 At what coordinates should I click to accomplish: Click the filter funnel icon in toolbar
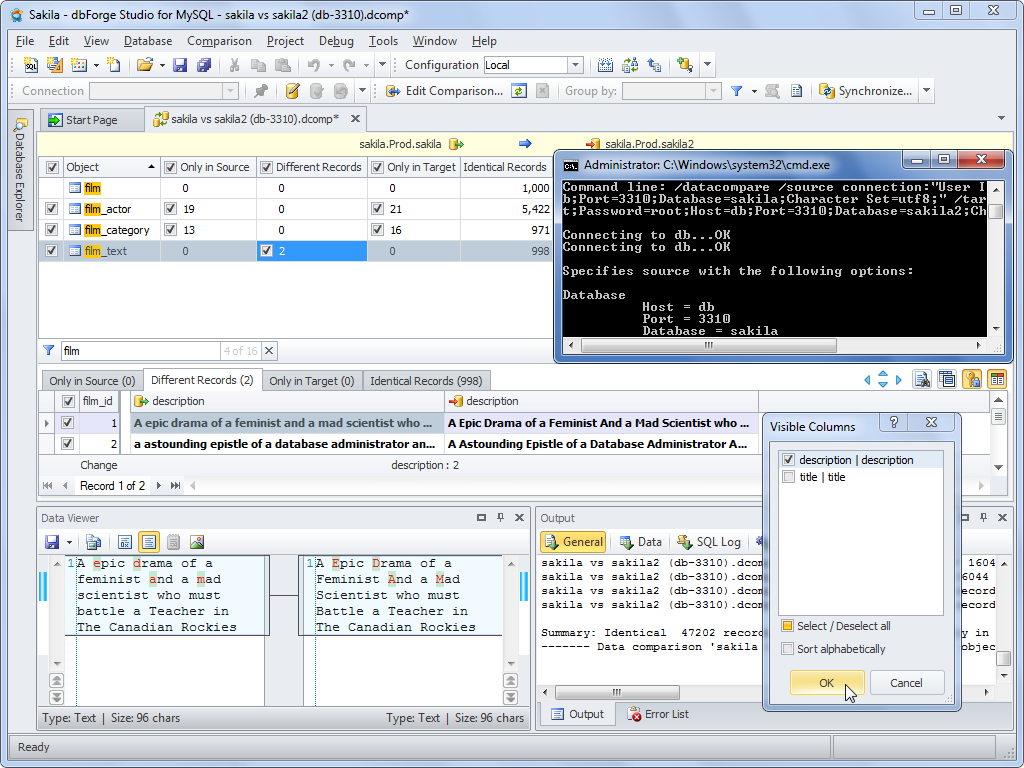(737, 91)
